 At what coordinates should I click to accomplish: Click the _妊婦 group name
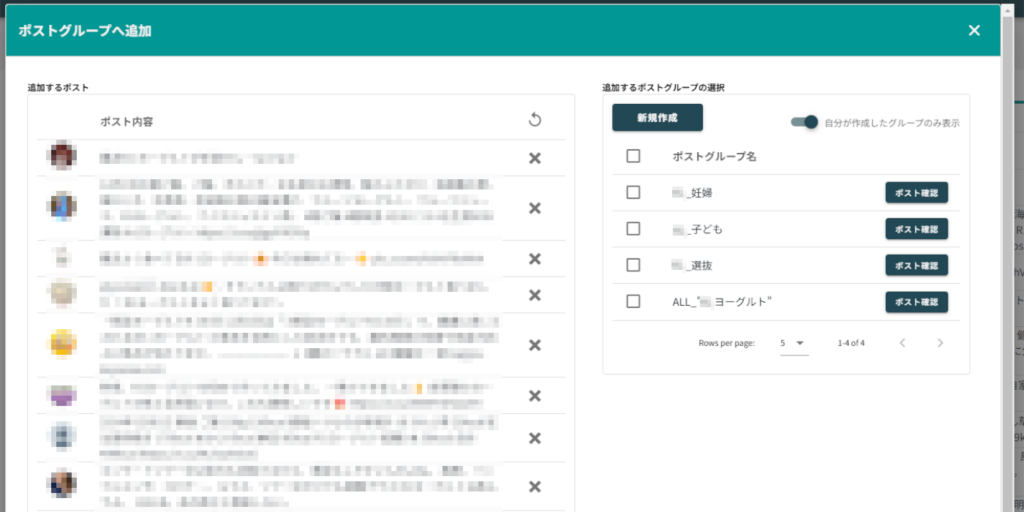tap(693, 193)
